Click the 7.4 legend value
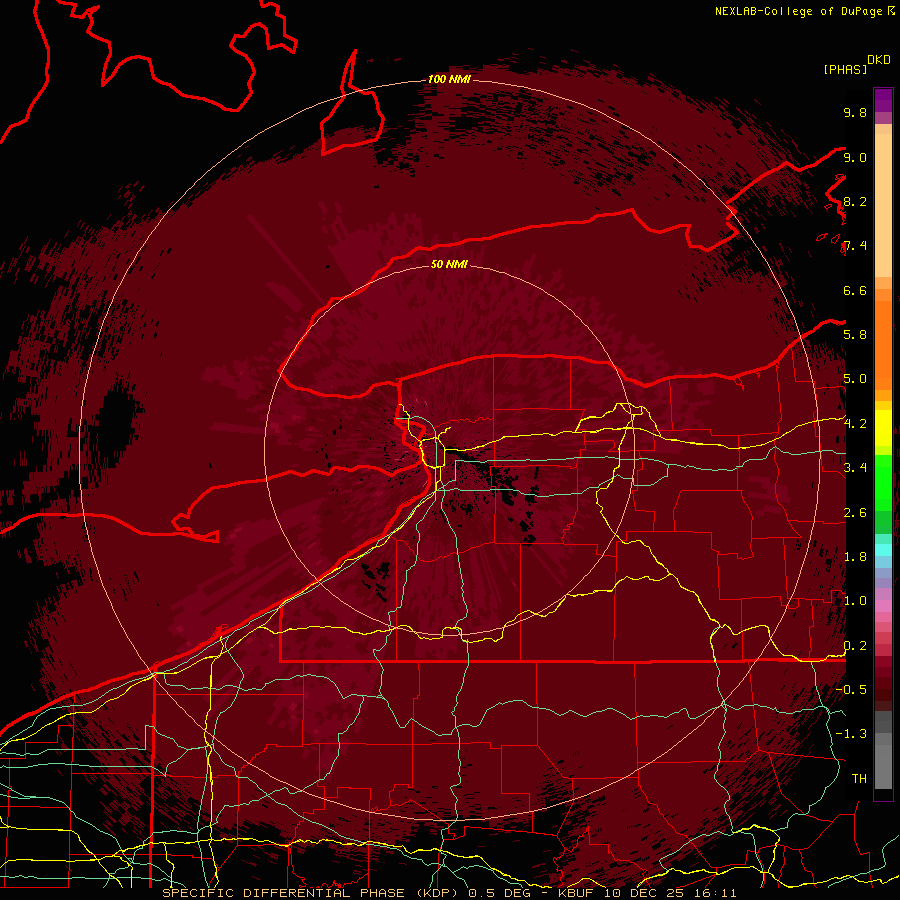Viewport: 900px width, 900px height. (855, 246)
